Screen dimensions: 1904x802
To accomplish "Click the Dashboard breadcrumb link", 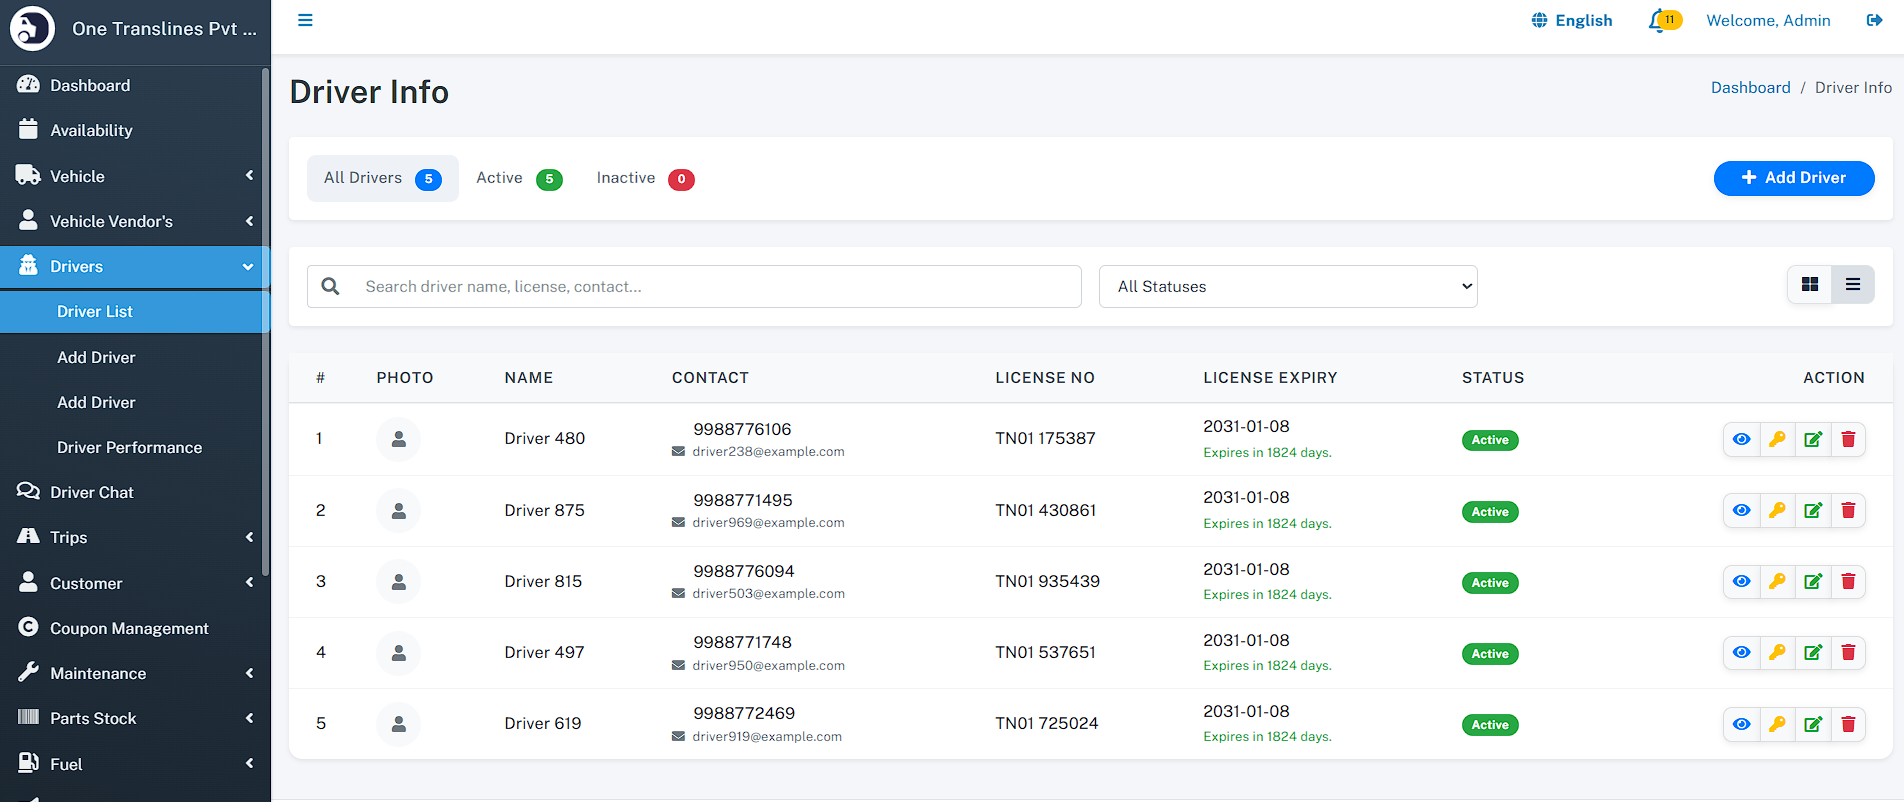I will (x=1750, y=88).
